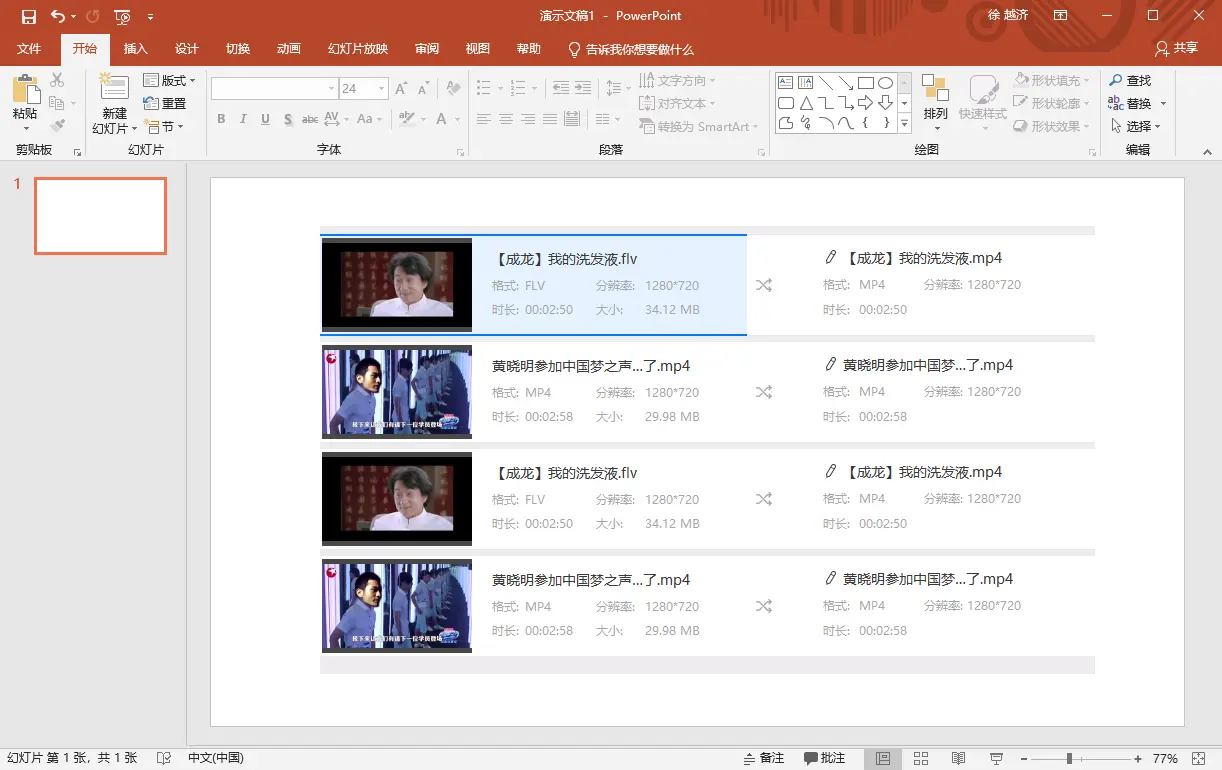Screen dimensions: 1222x770
Task: Open the font name combo box dropdown
Action: (331, 89)
